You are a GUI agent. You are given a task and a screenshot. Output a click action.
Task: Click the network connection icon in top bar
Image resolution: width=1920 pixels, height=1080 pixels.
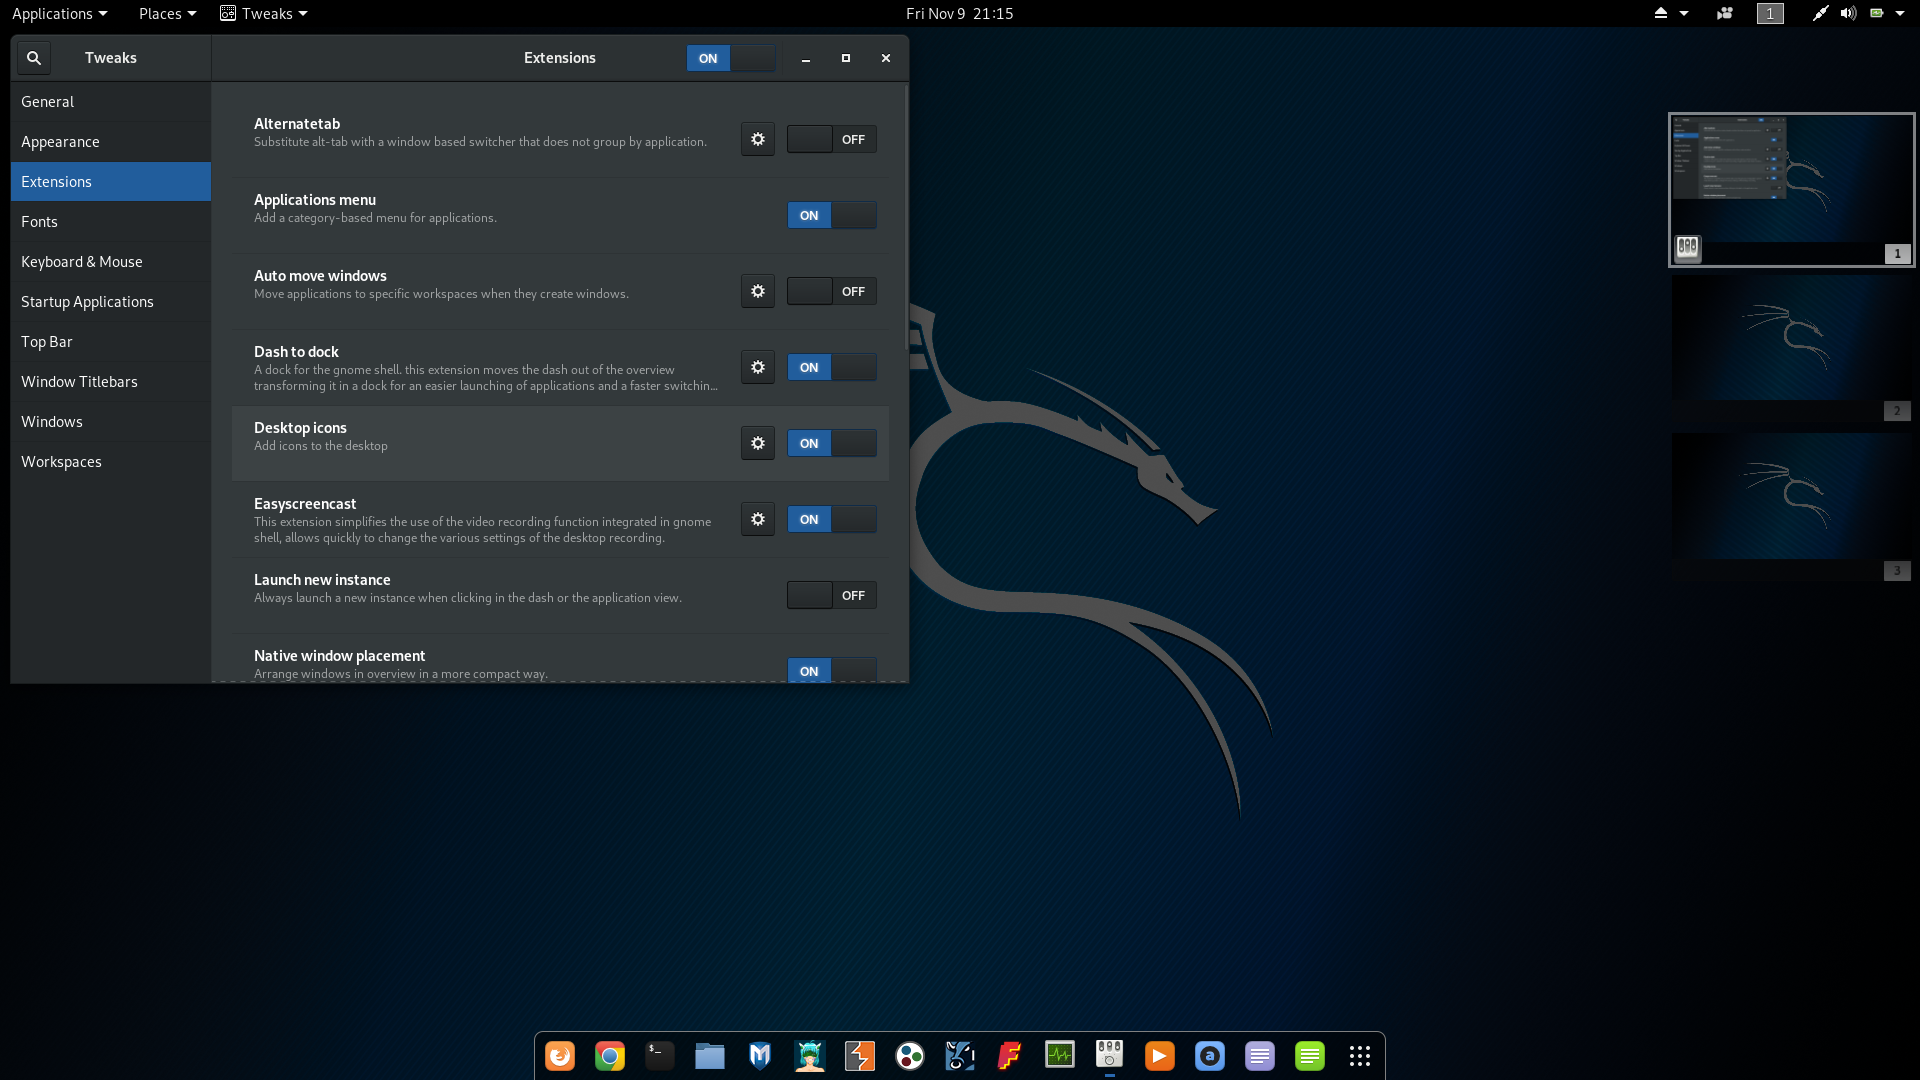[x=1820, y=13]
